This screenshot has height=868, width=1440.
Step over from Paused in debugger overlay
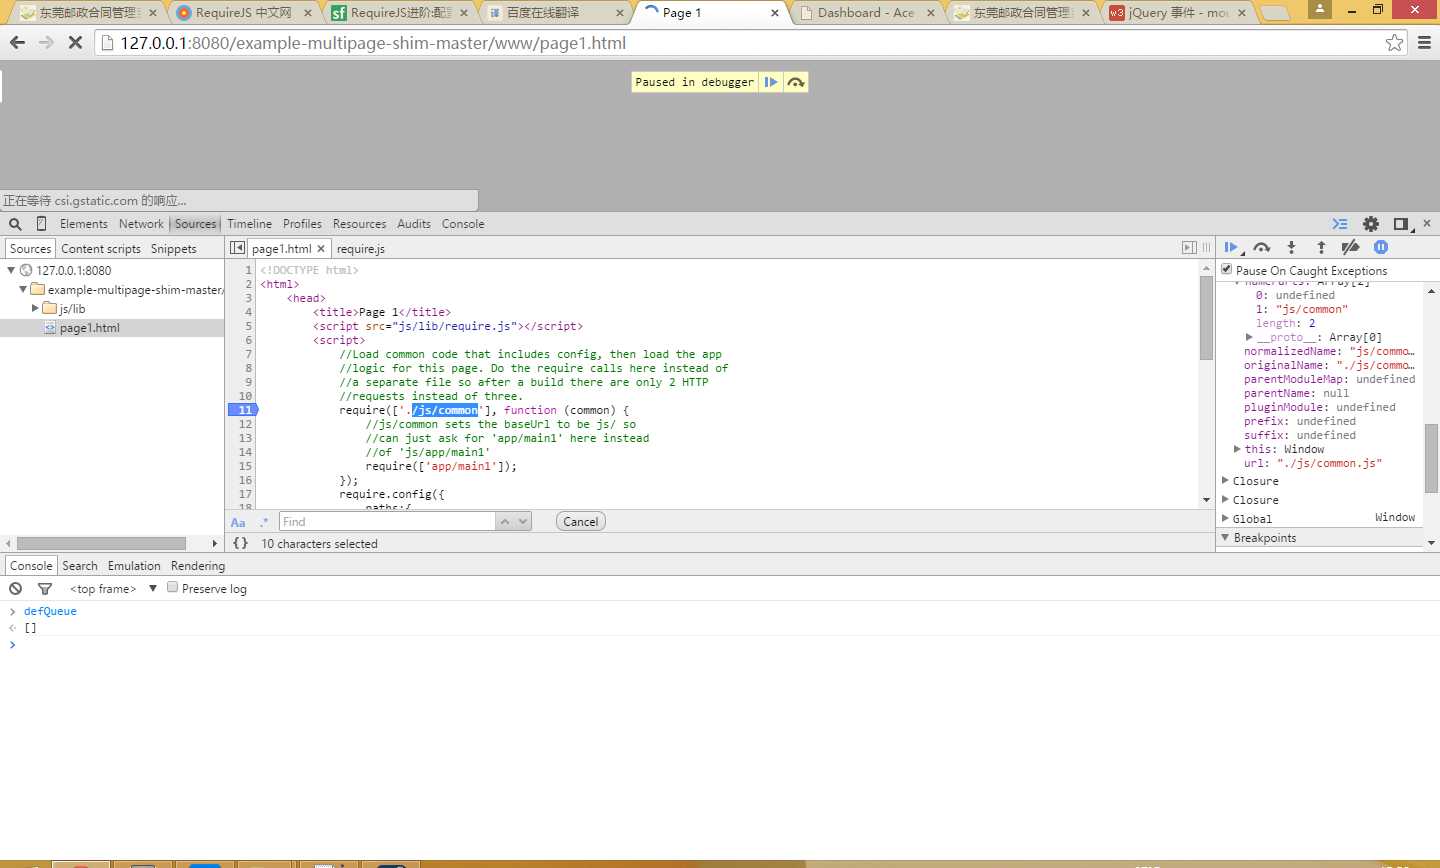[x=796, y=82]
